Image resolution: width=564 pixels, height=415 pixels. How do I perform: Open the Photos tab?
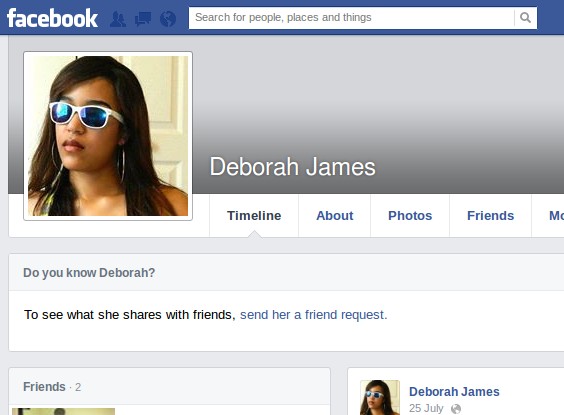(410, 215)
